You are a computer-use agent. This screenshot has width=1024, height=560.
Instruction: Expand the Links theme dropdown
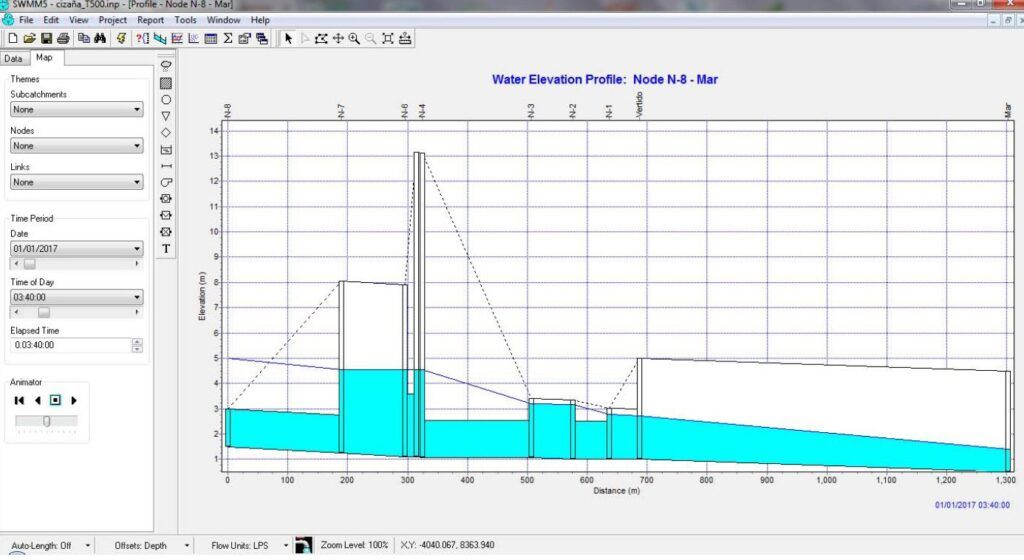(x=136, y=182)
